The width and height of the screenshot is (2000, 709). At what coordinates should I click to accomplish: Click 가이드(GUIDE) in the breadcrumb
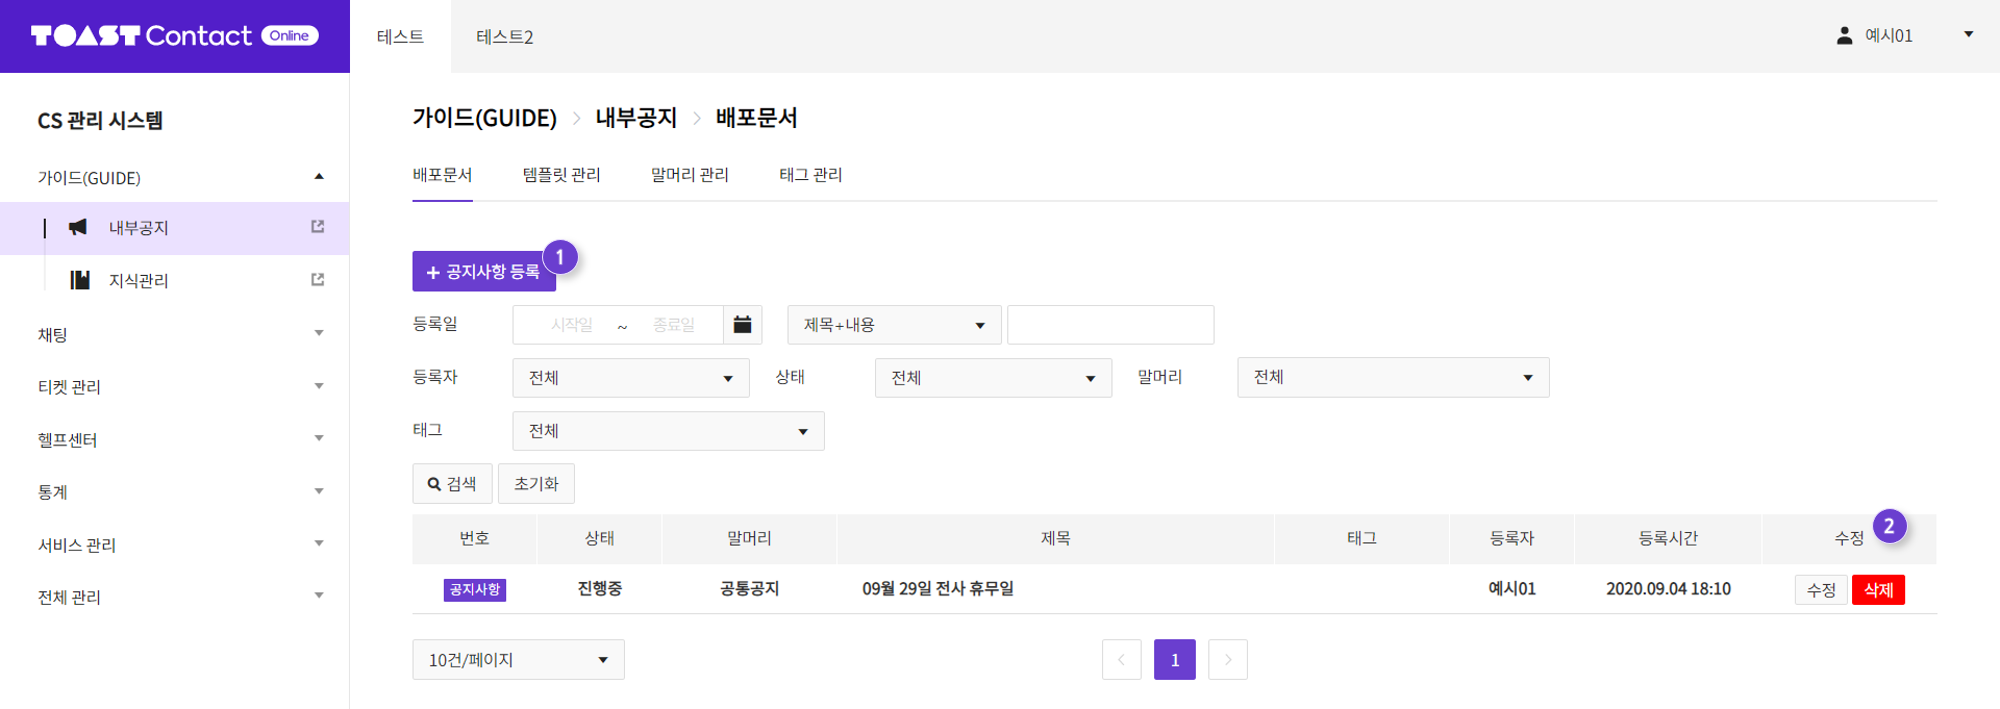[x=485, y=118]
